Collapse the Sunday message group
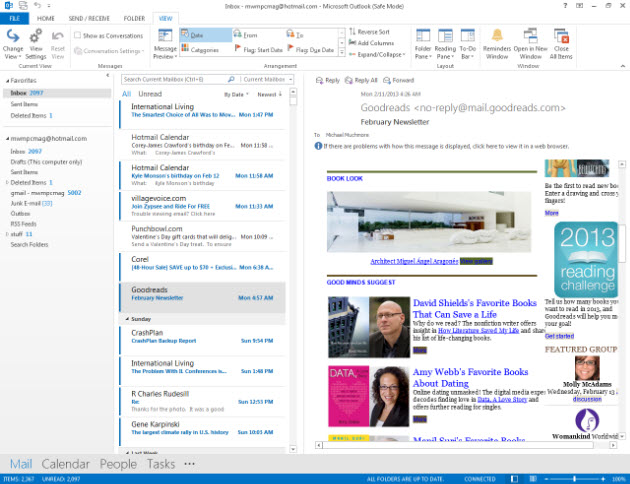630x484 pixels. pos(127,319)
